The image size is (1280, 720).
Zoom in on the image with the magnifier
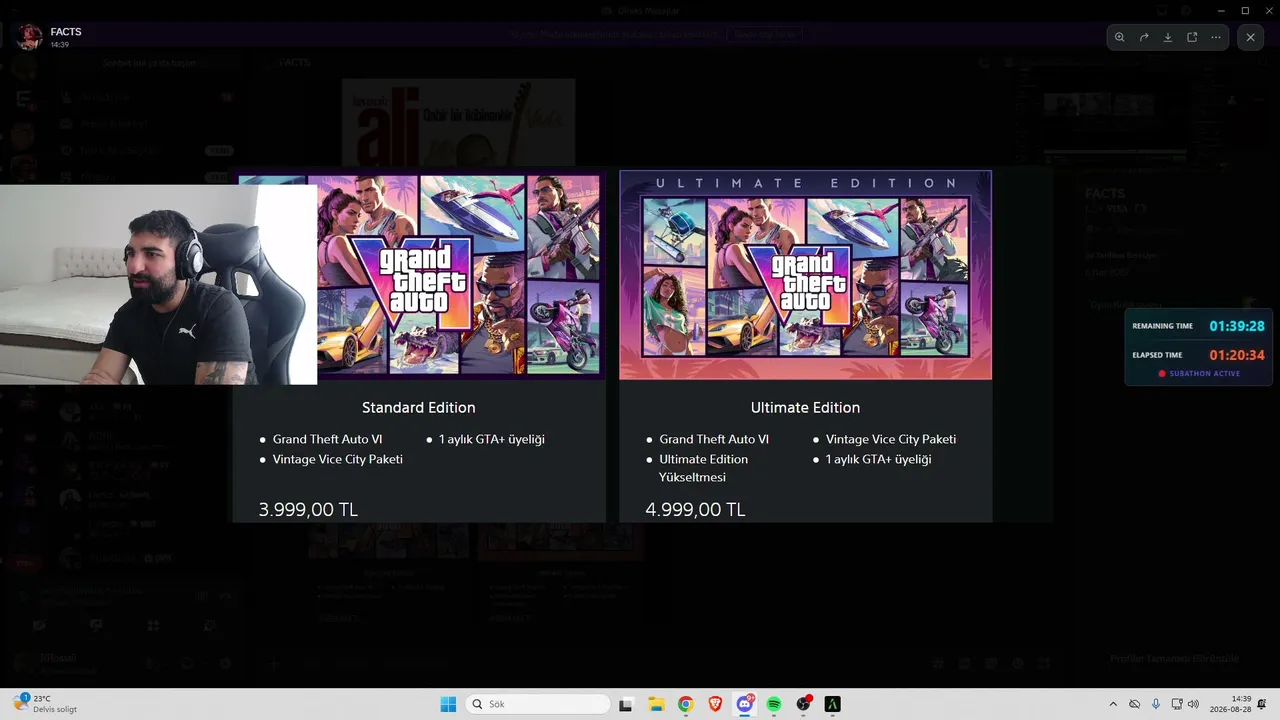coord(1119,37)
